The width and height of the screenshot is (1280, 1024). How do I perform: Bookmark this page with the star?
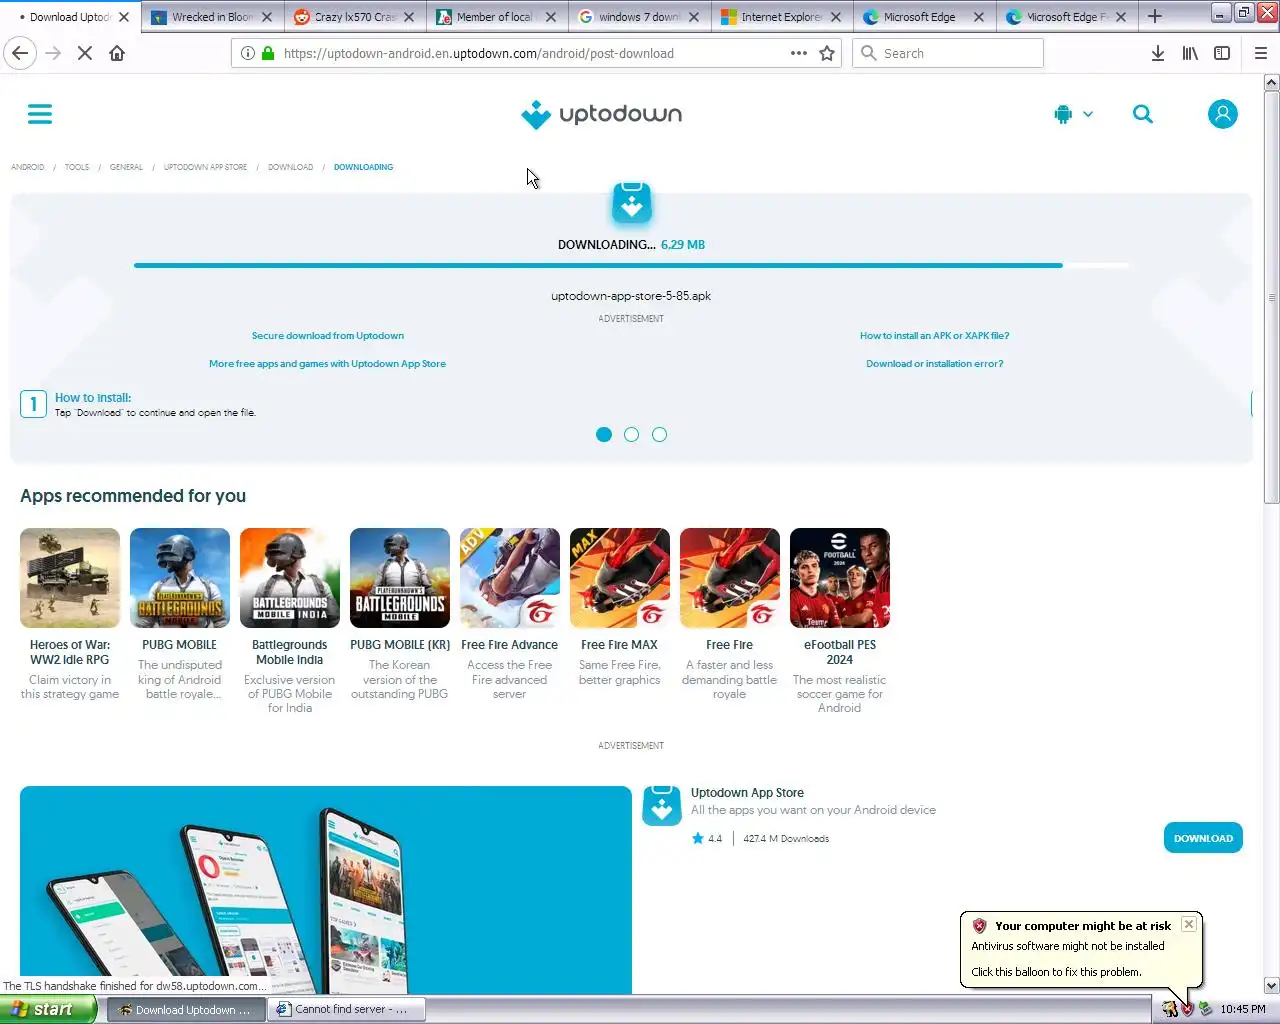[x=827, y=53]
